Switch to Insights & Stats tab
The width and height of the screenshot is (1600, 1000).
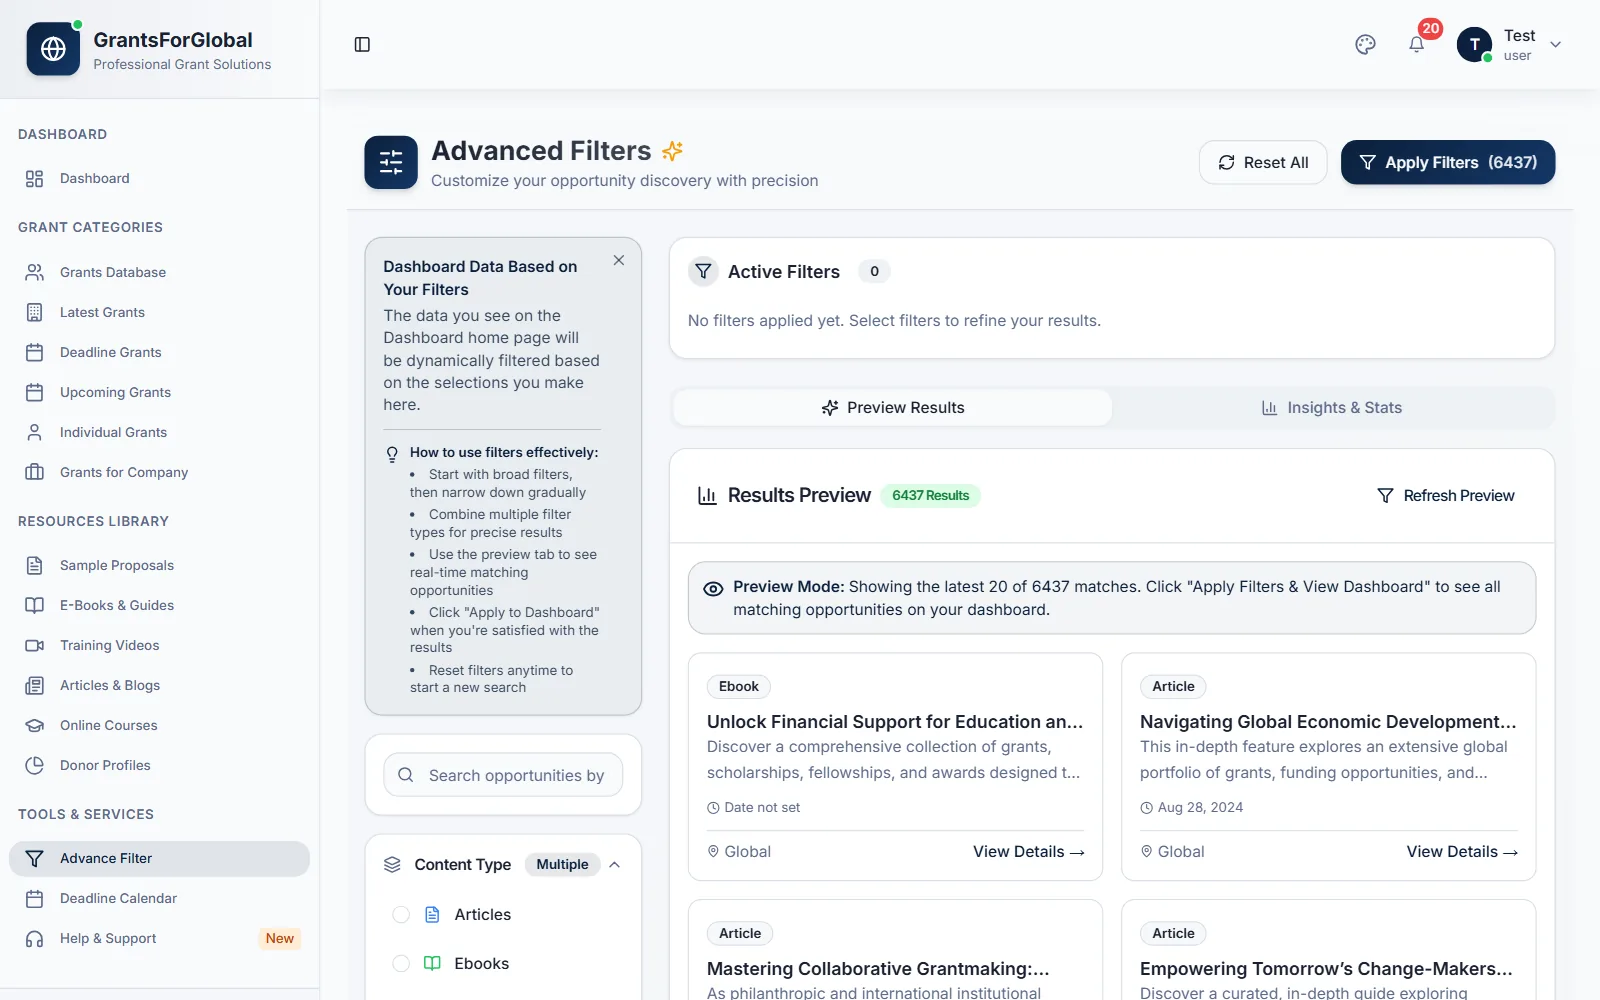pyautogui.click(x=1332, y=407)
